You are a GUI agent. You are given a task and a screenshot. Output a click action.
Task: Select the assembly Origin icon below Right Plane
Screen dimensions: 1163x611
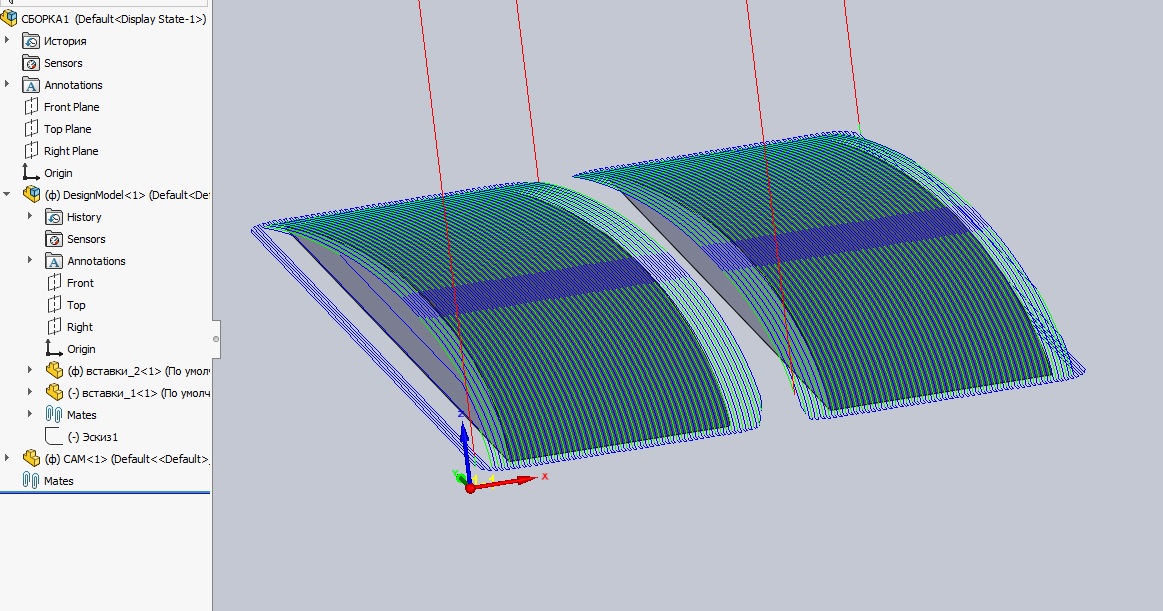pos(31,173)
